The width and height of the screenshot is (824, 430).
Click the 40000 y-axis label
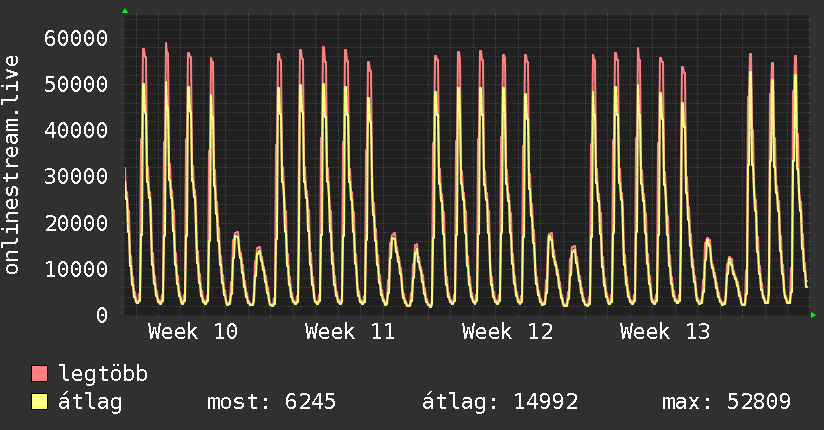click(76, 130)
